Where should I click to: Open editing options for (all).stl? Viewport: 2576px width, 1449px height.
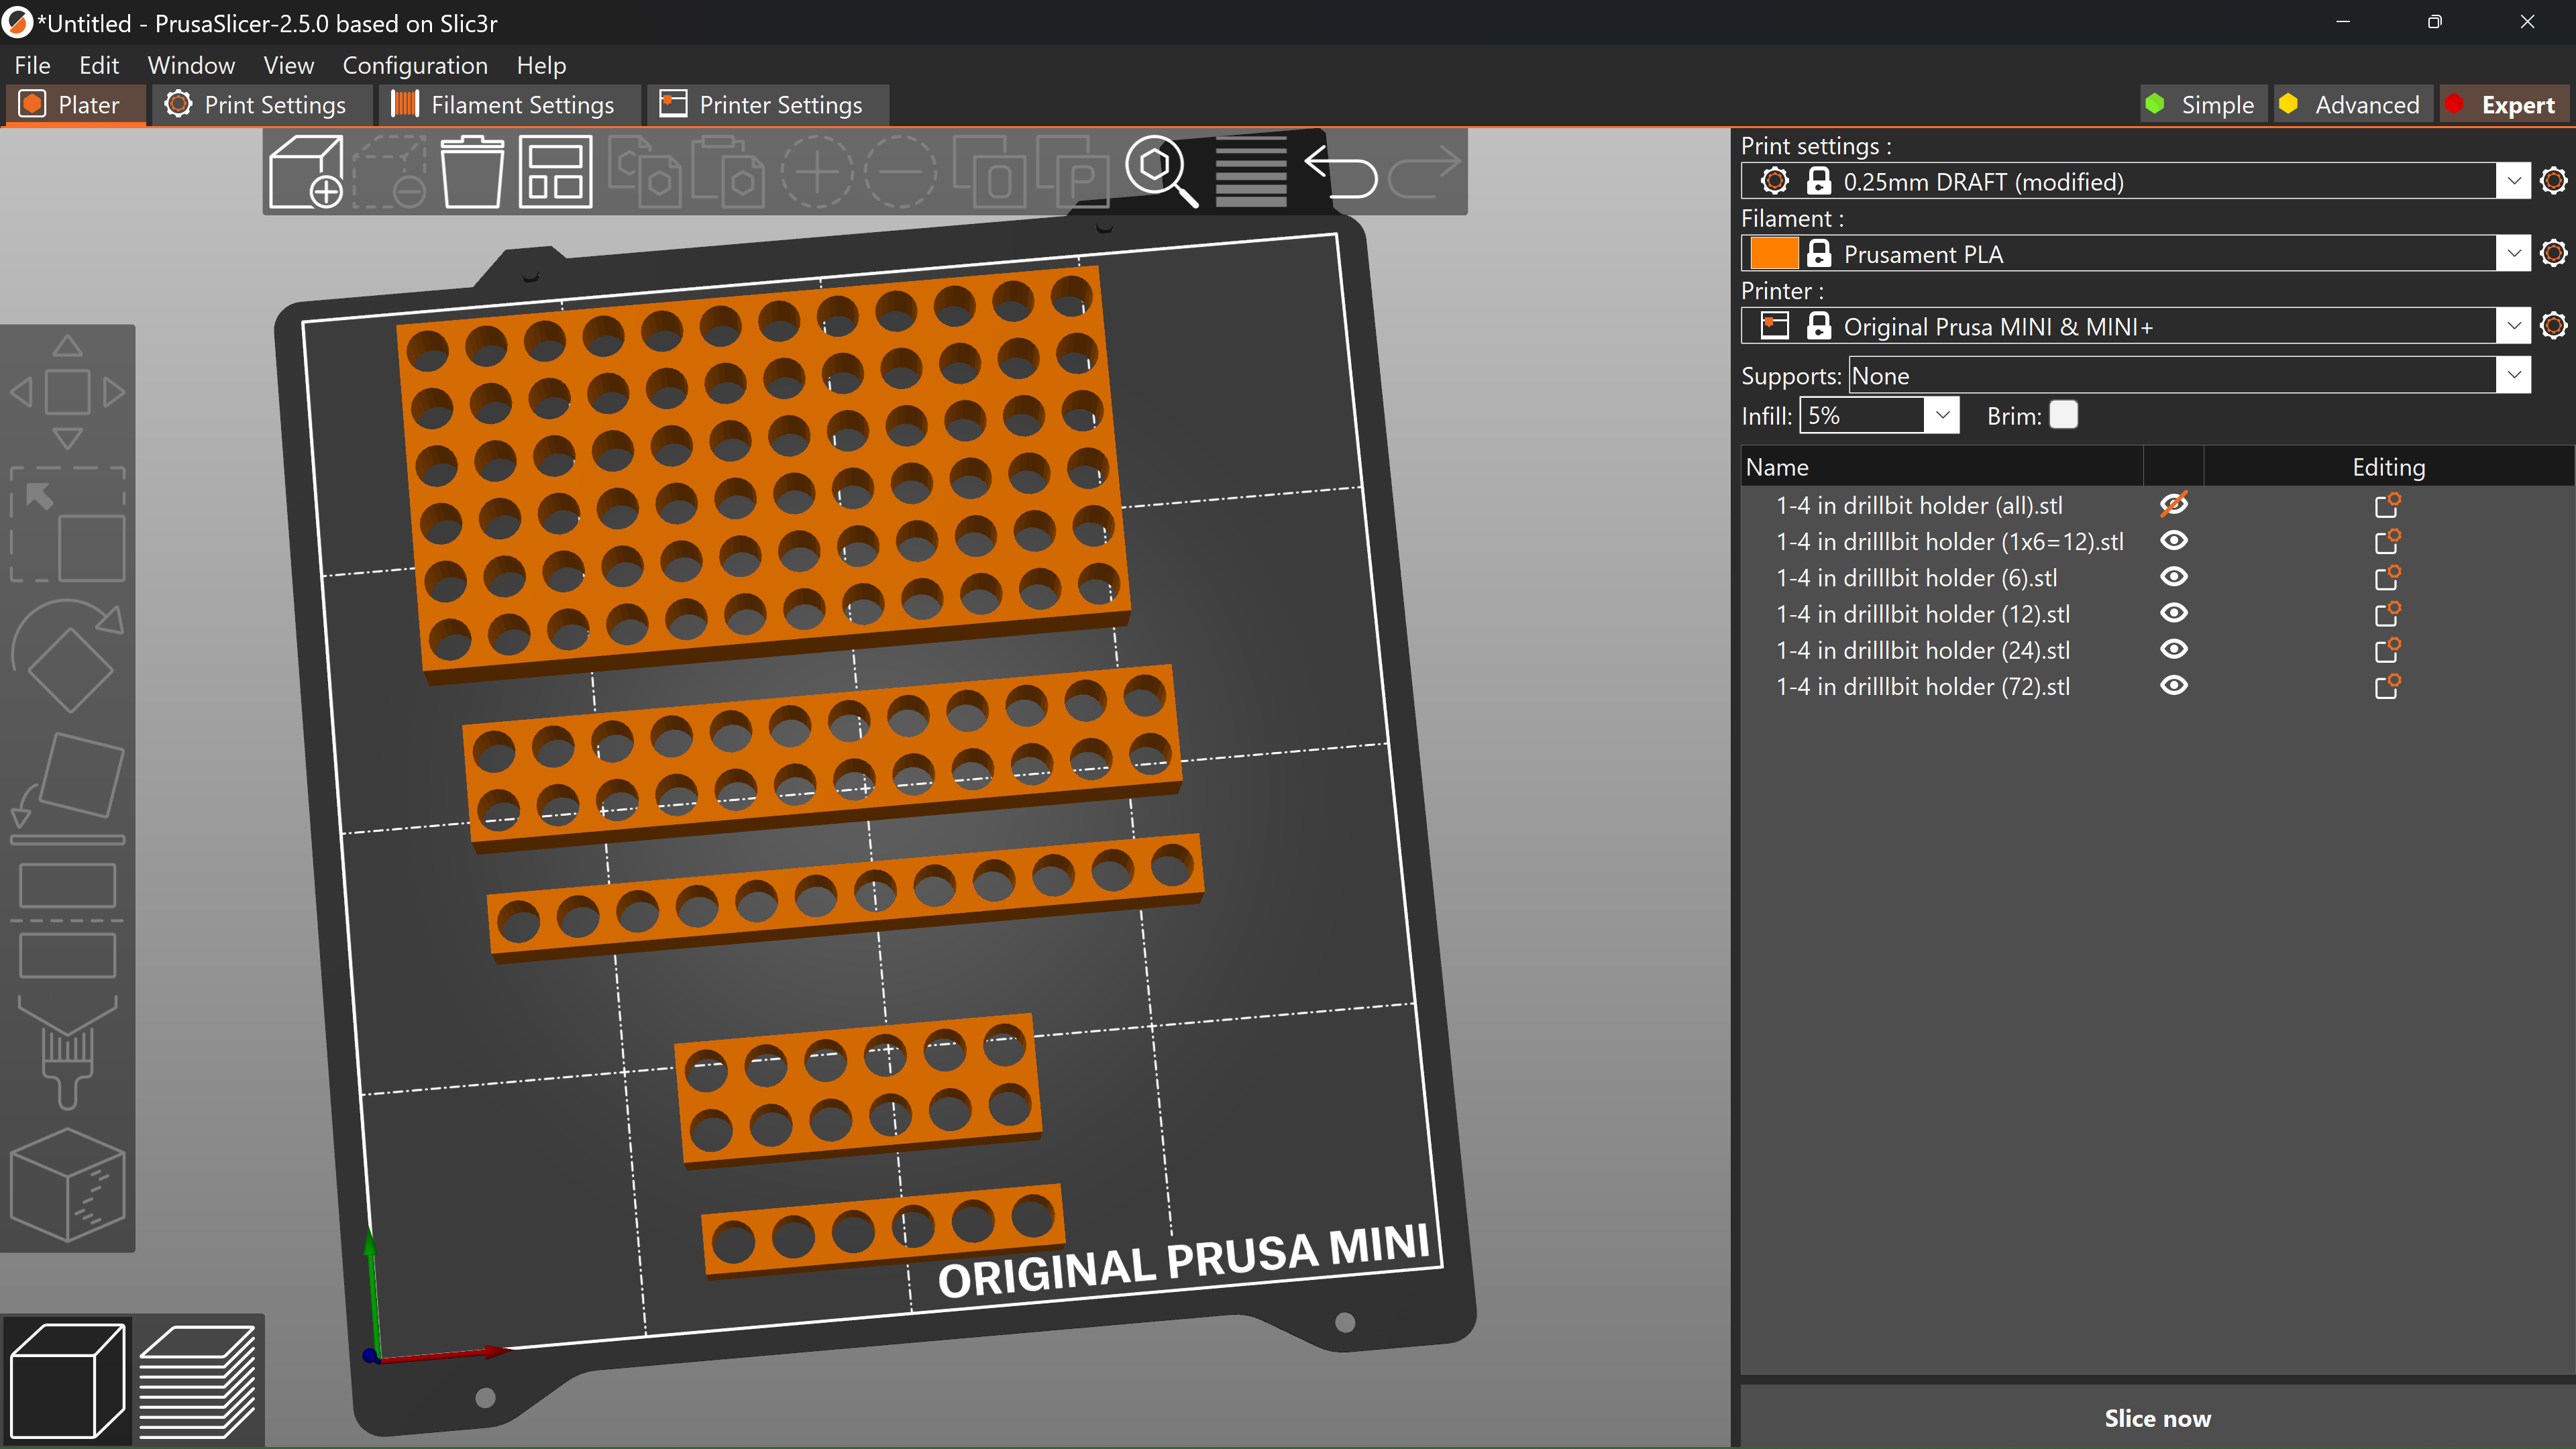2387,504
